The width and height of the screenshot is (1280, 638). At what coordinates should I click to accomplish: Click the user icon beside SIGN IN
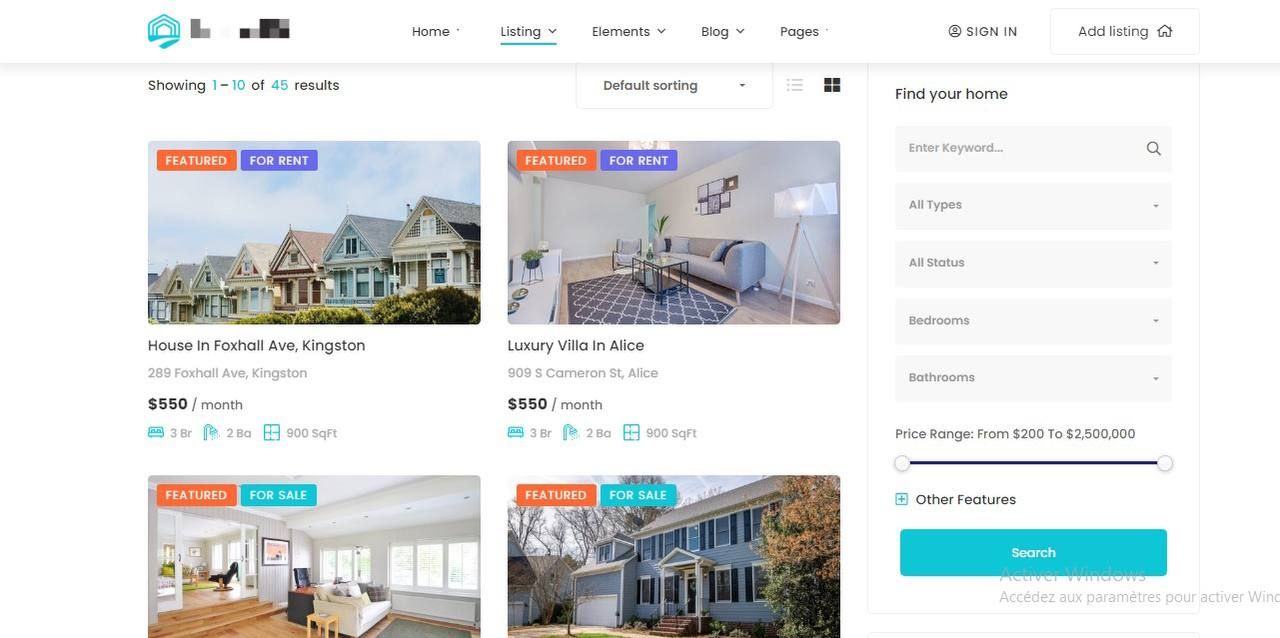[x=955, y=31]
